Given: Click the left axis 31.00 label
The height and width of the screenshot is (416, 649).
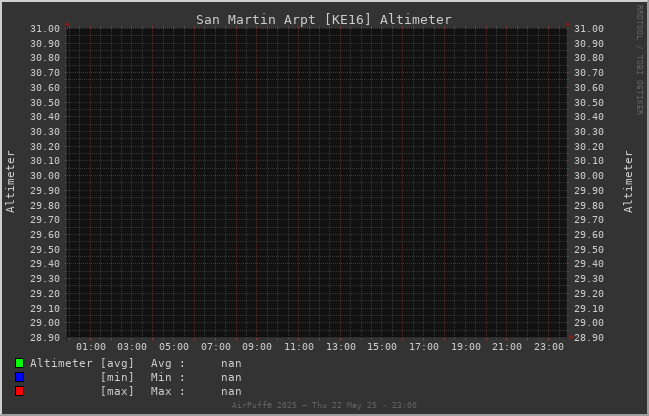Looking at the screenshot, I should 45,29.
